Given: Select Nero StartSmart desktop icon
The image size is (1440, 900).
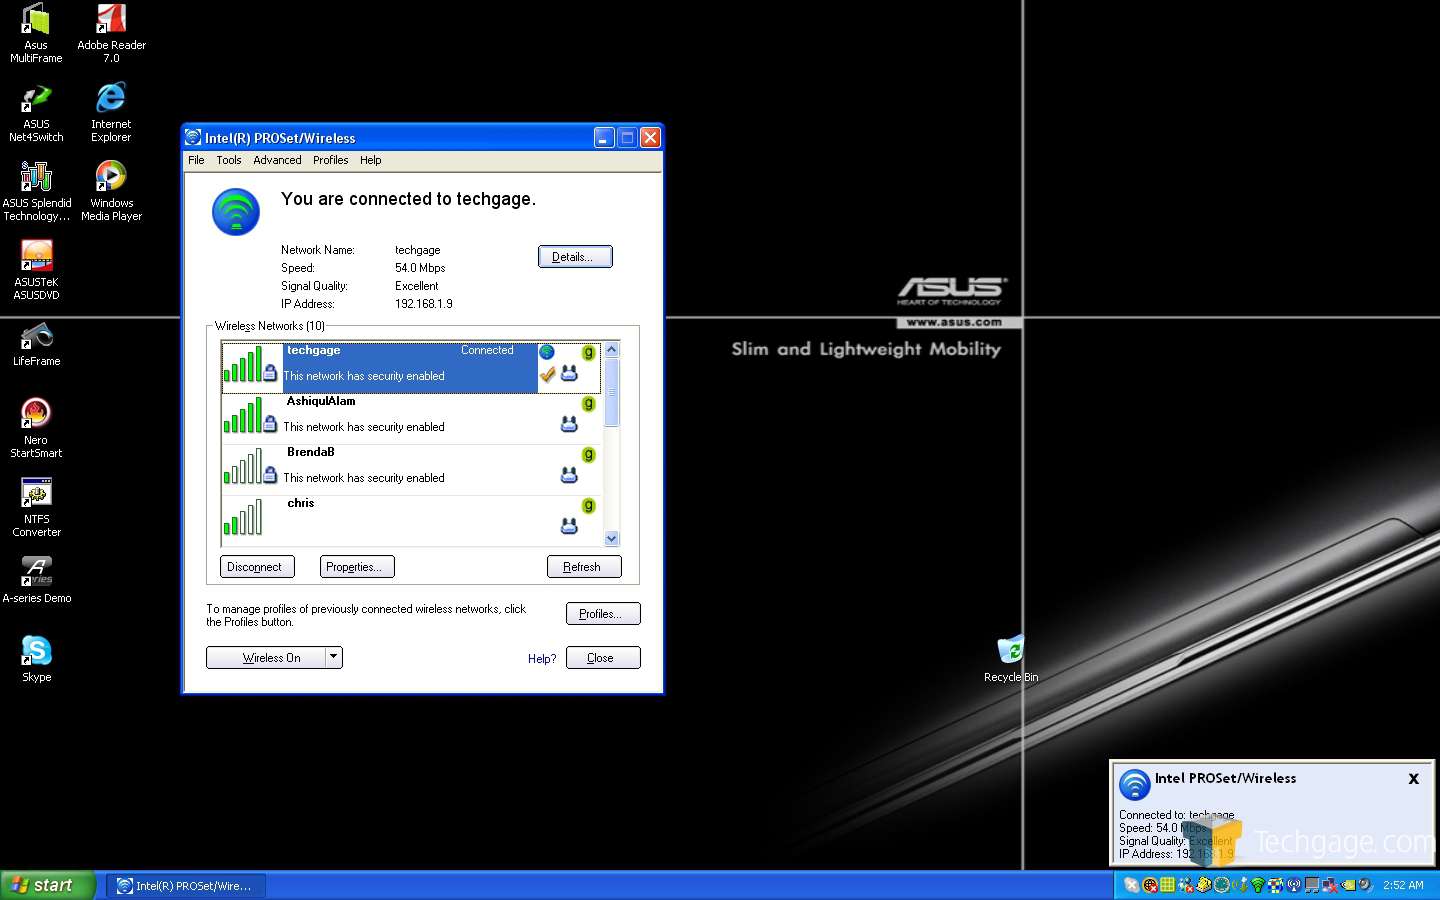Looking at the screenshot, I should pos(36,428).
